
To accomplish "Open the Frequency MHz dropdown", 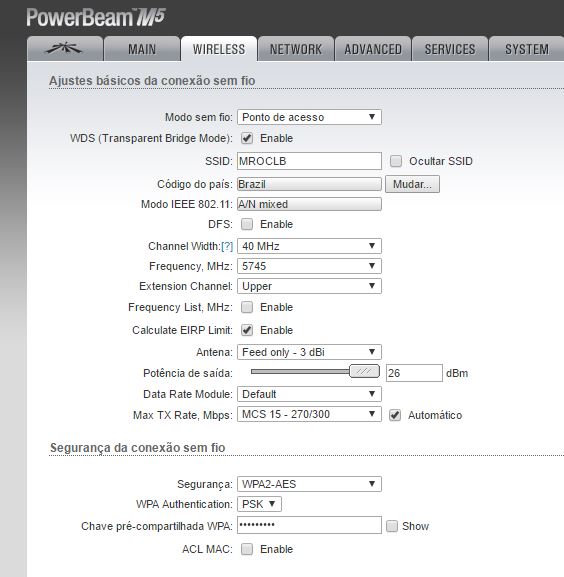I will click(309, 266).
